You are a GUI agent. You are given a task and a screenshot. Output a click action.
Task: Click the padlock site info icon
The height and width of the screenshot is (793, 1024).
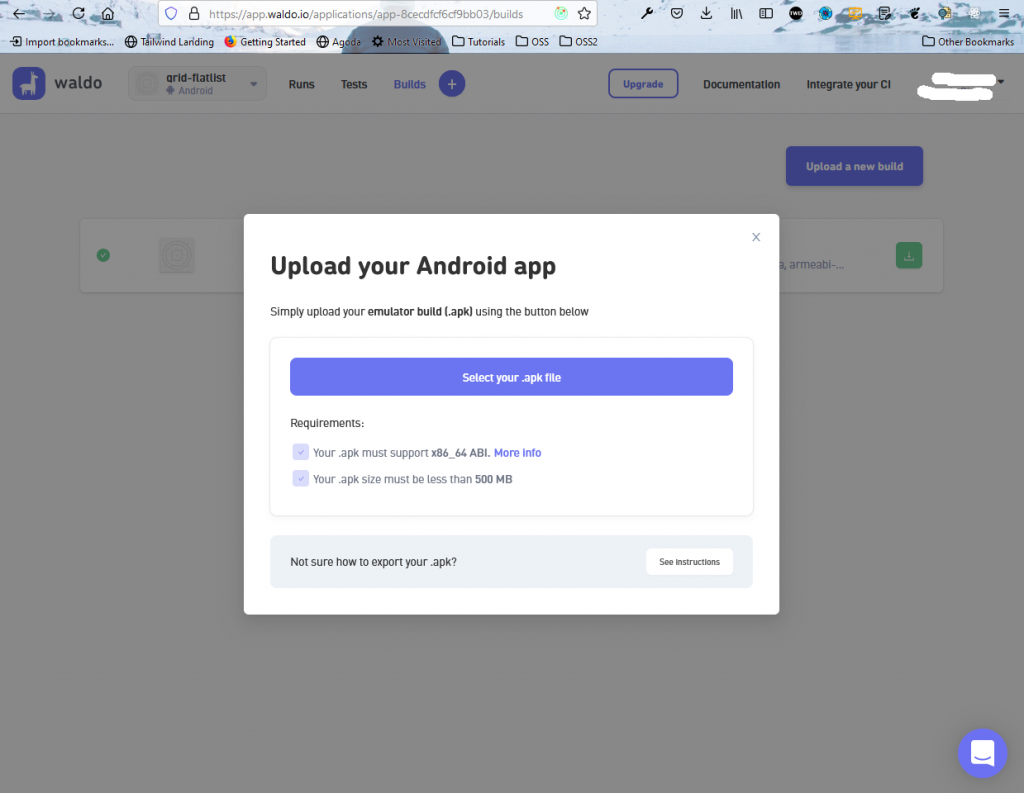tap(194, 13)
